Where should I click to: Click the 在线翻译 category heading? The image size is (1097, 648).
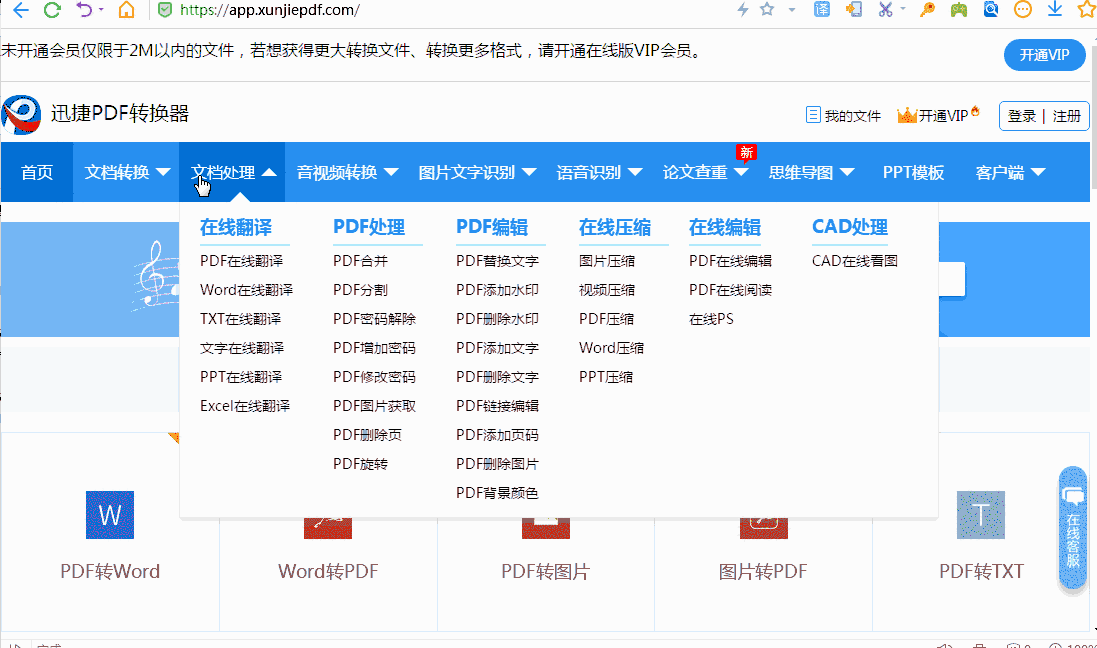coord(236,227)
